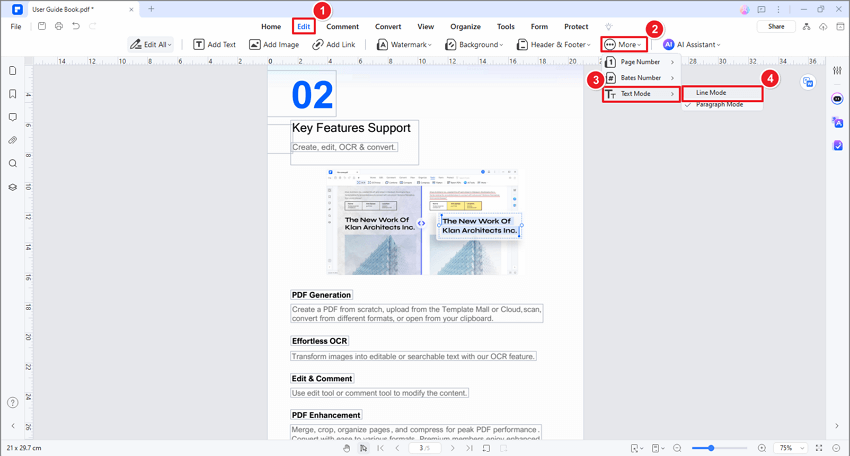Click the Save icon in the toolbar

pyautogui.click(x=42, y=26)
